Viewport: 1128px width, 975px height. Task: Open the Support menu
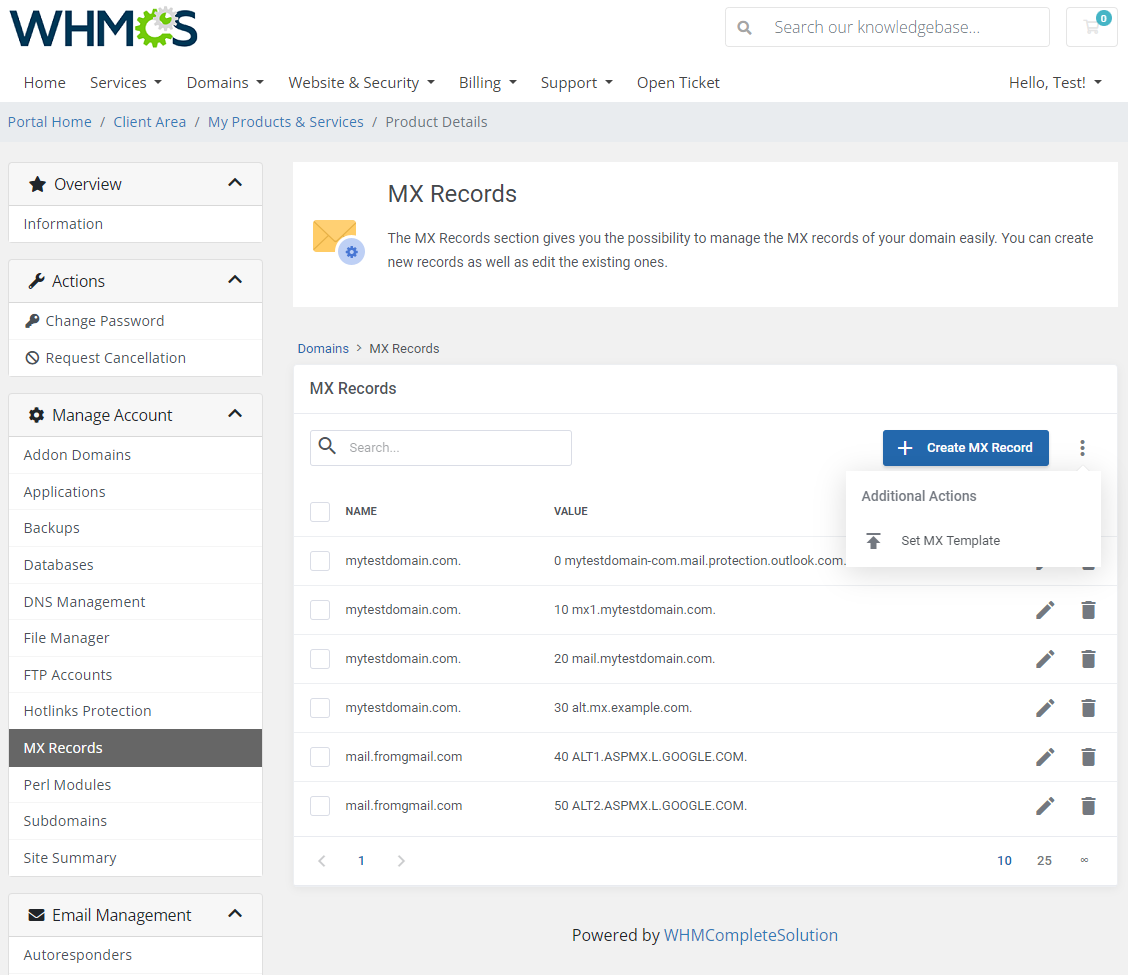[x=576, y=82]
